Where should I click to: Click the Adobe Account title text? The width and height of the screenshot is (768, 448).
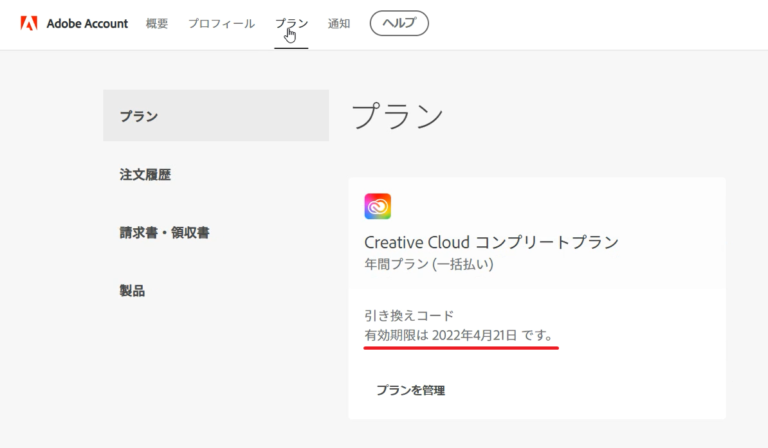pyautogui.click(x=87, y=23)
